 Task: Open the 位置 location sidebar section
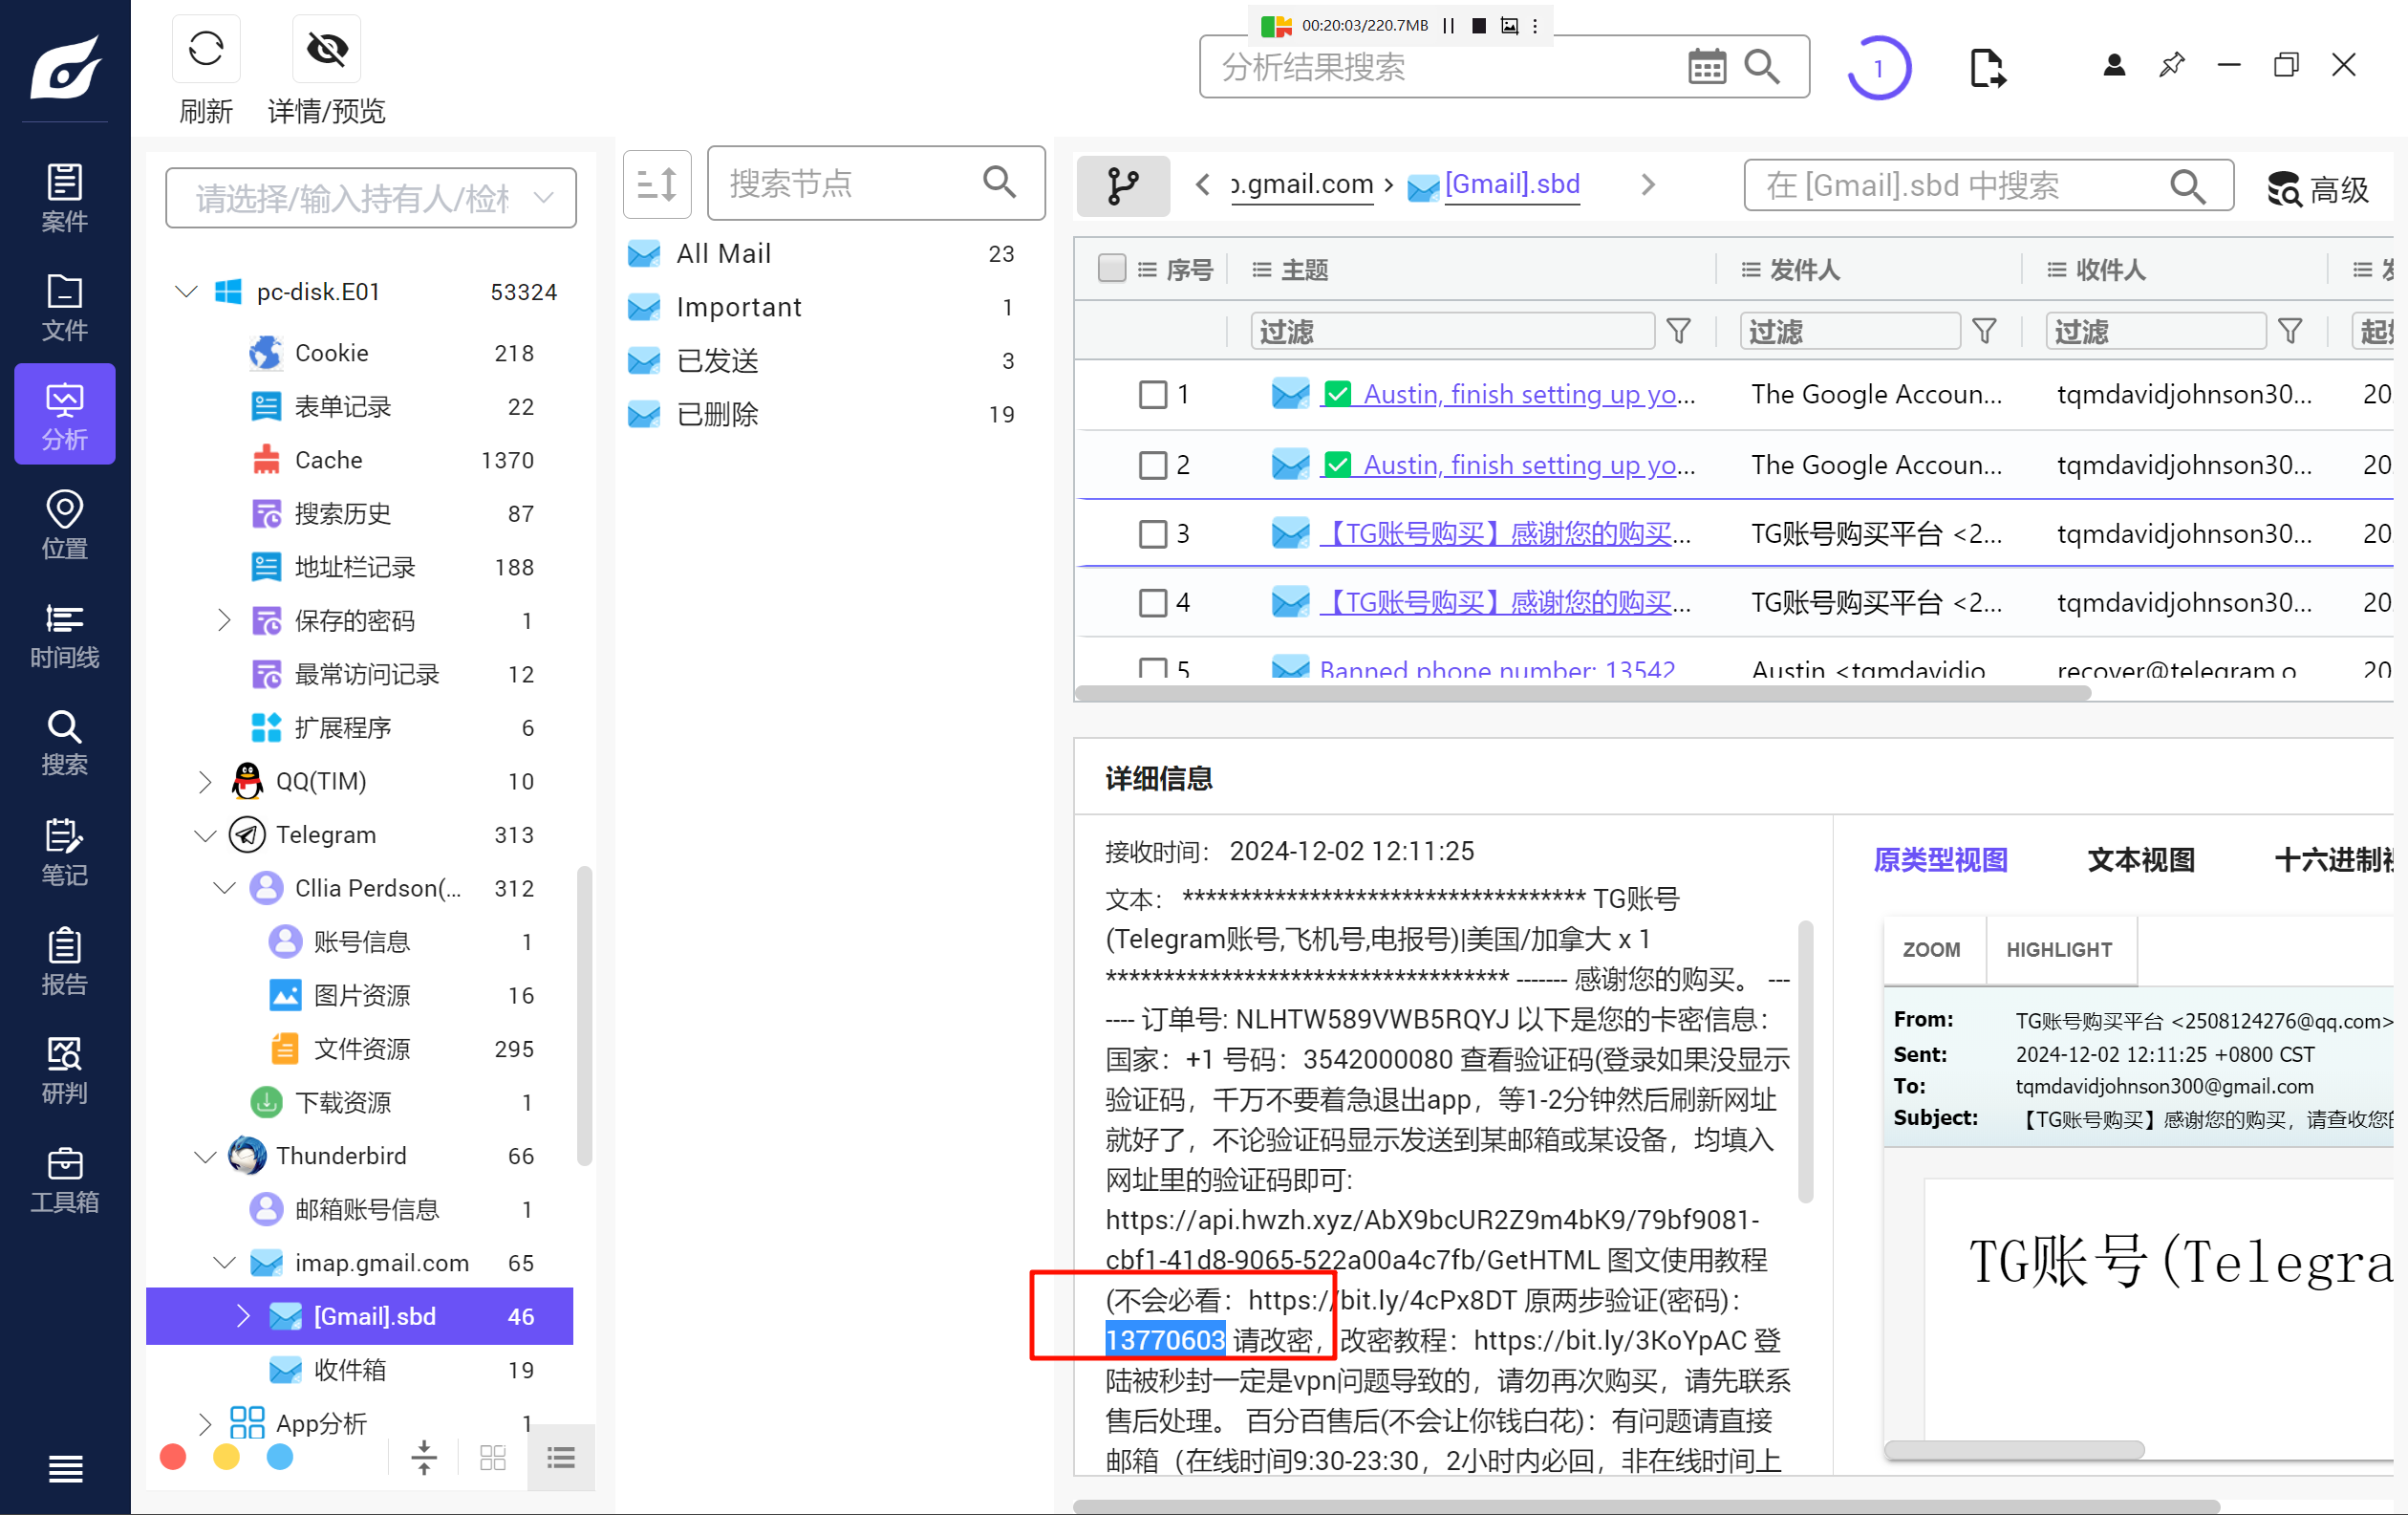[x=65, y=524]
